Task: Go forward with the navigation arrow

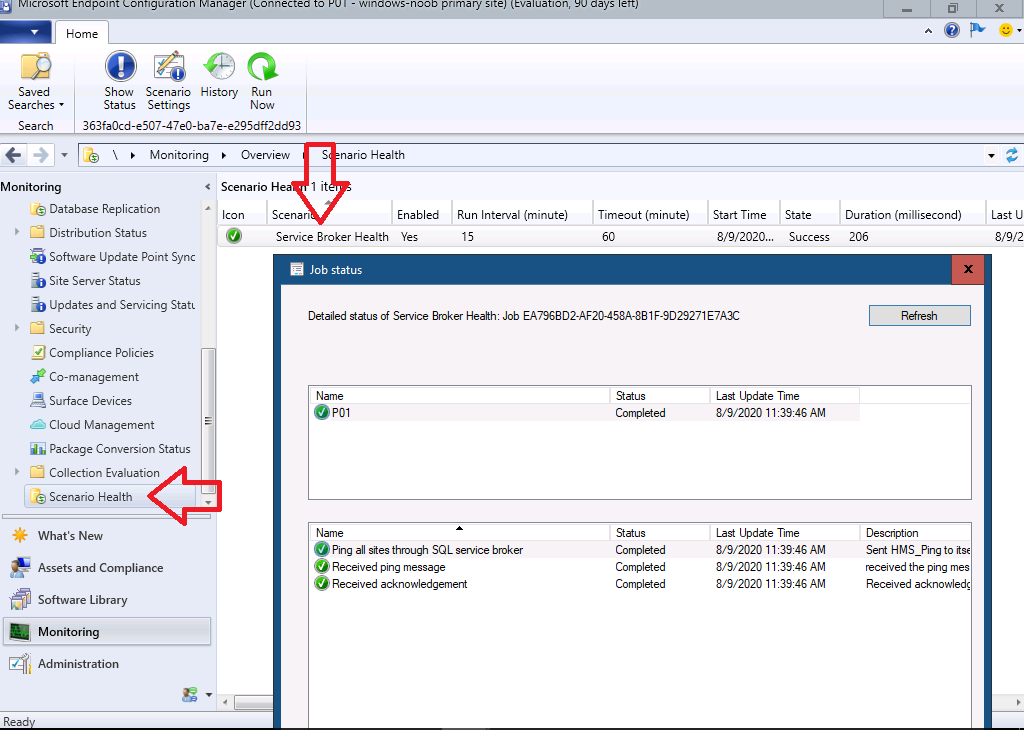Action: 40,155
